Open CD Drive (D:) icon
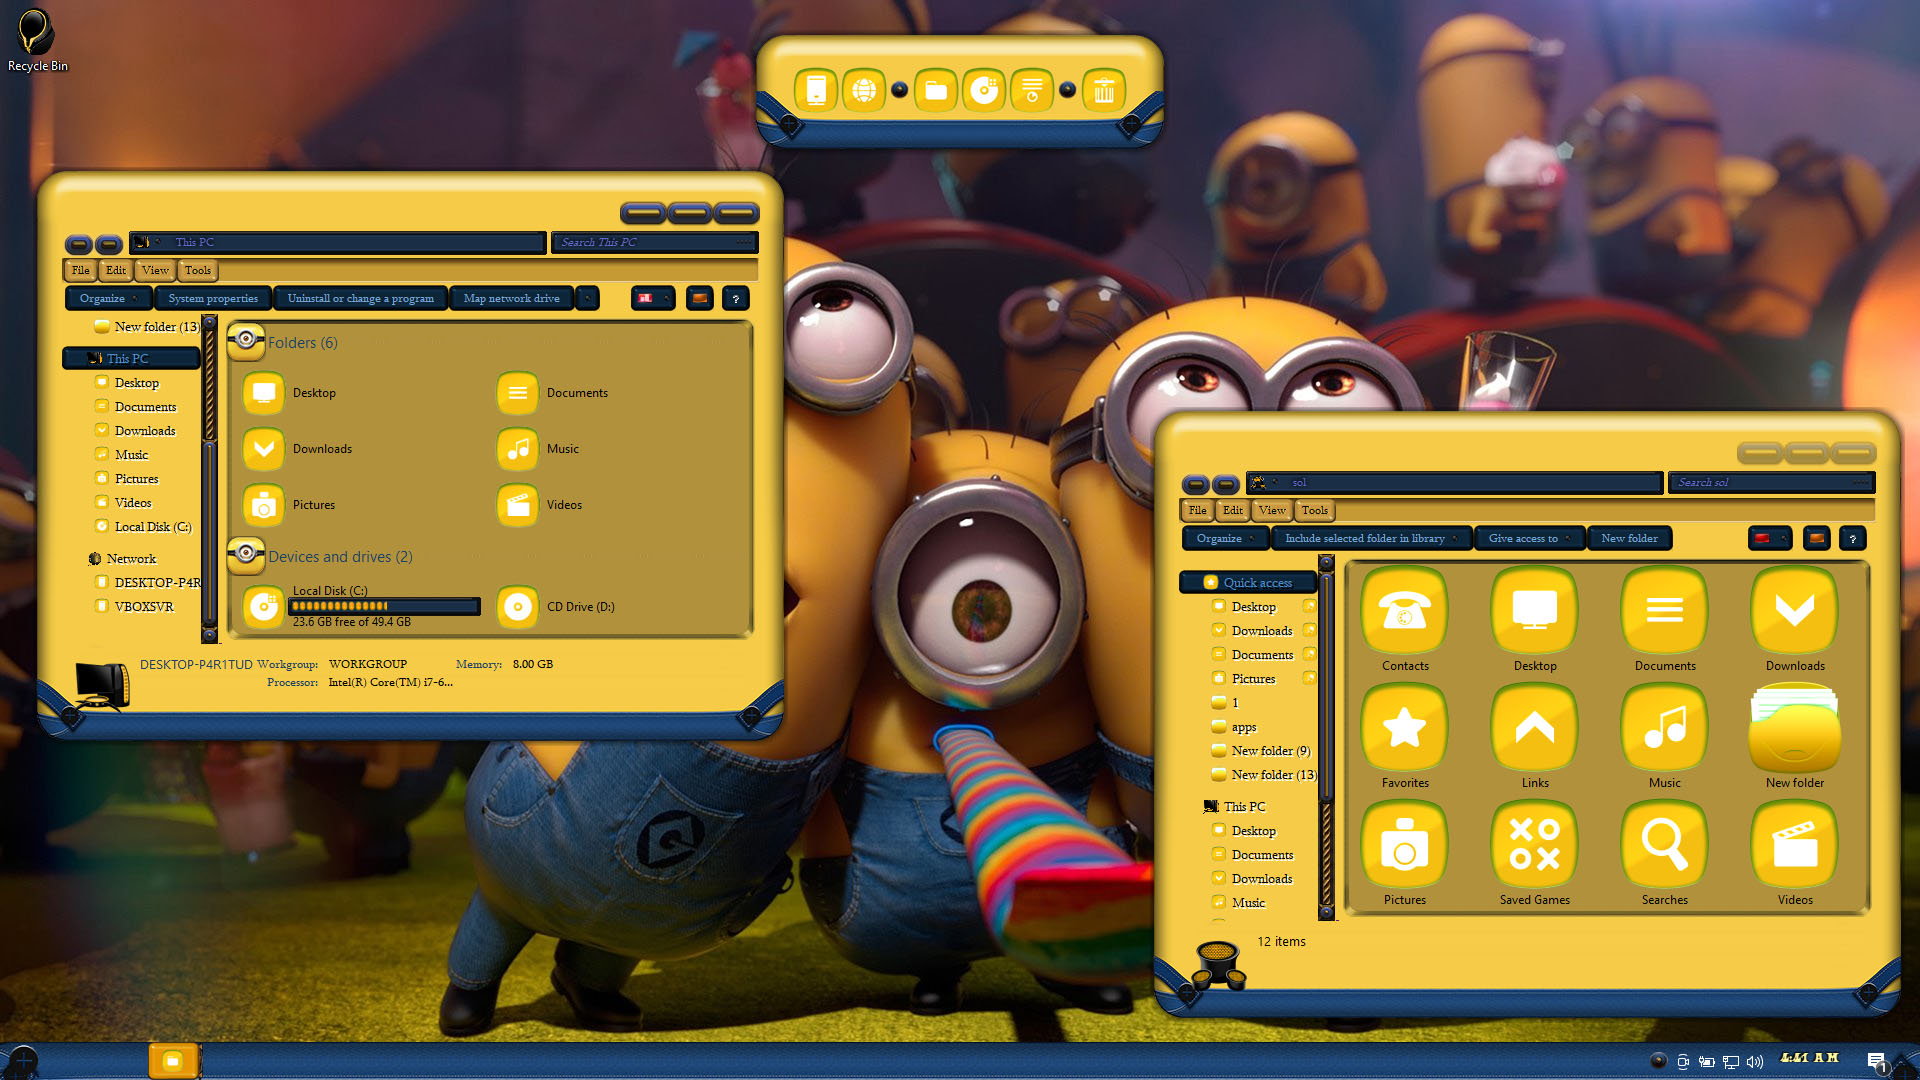This screenshot has height=1080, width=1920. [x=518, y=607]
